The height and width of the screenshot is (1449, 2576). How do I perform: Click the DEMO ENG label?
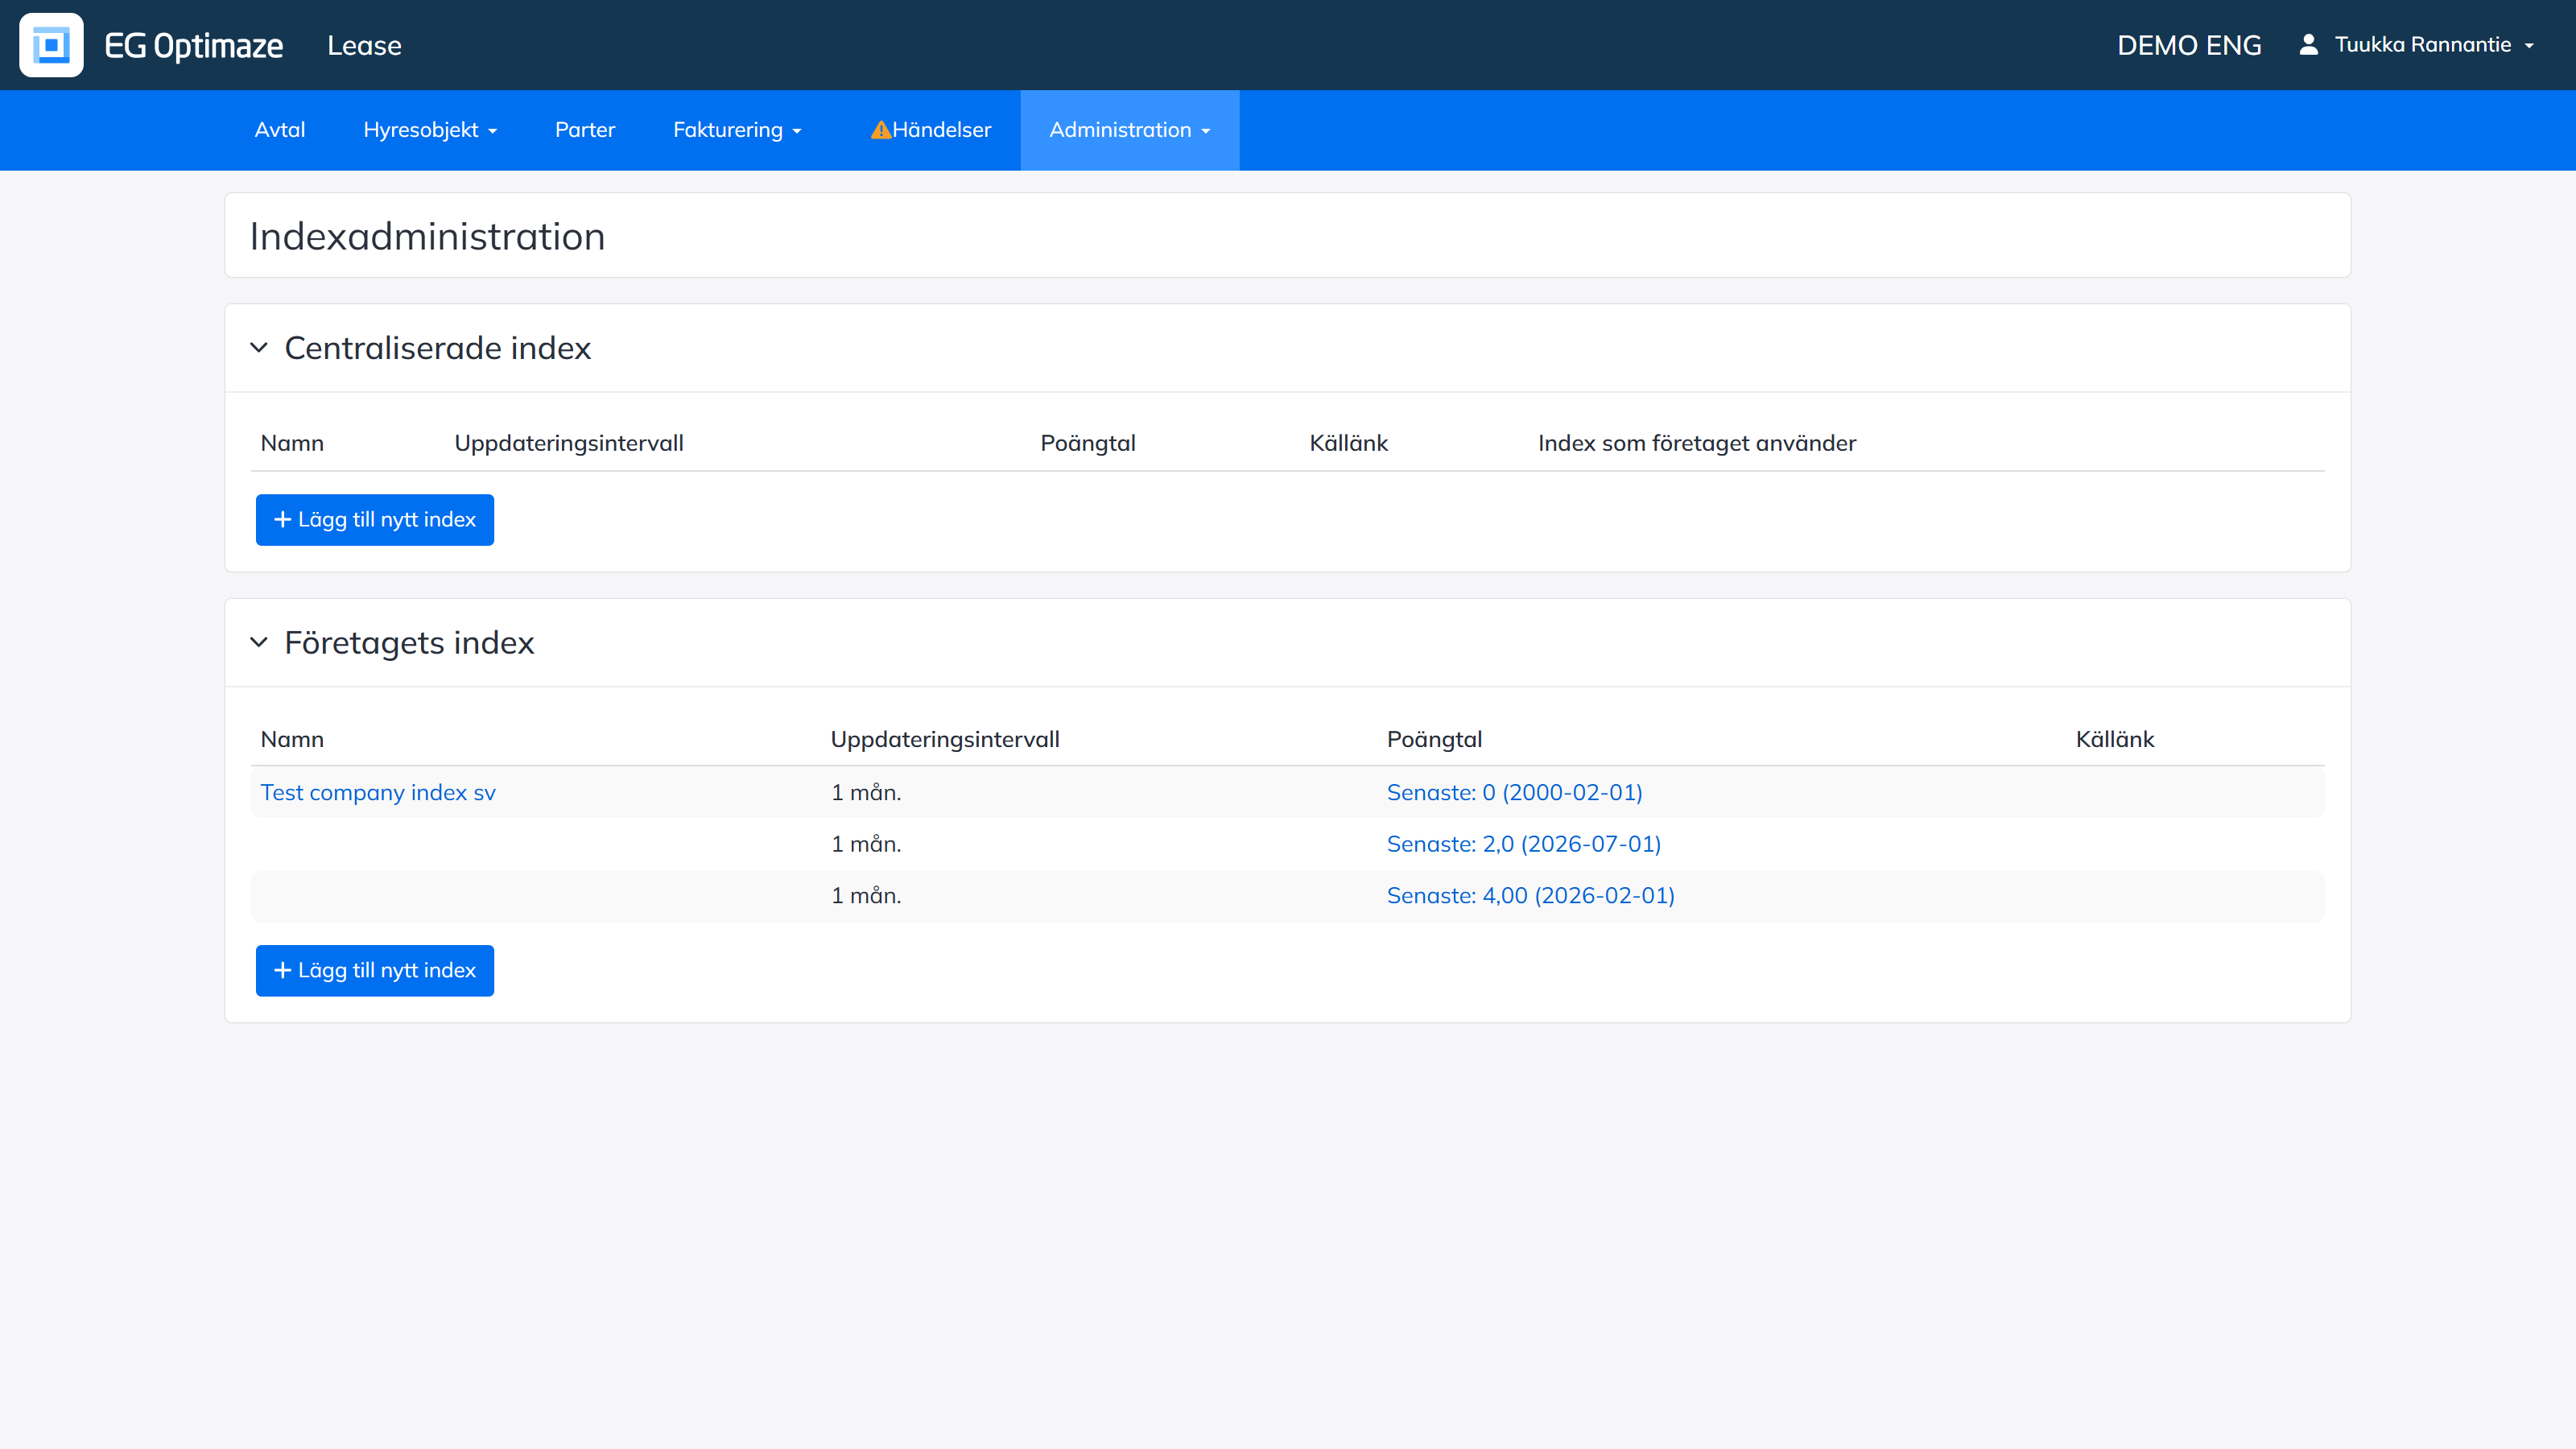(x=2189, y=46)
